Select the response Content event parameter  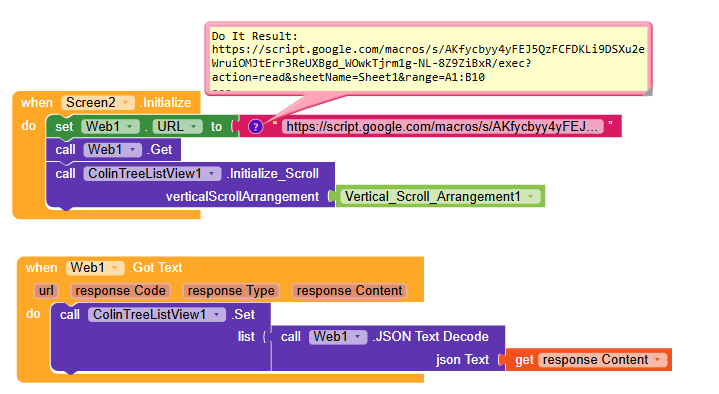pos(349,291)
